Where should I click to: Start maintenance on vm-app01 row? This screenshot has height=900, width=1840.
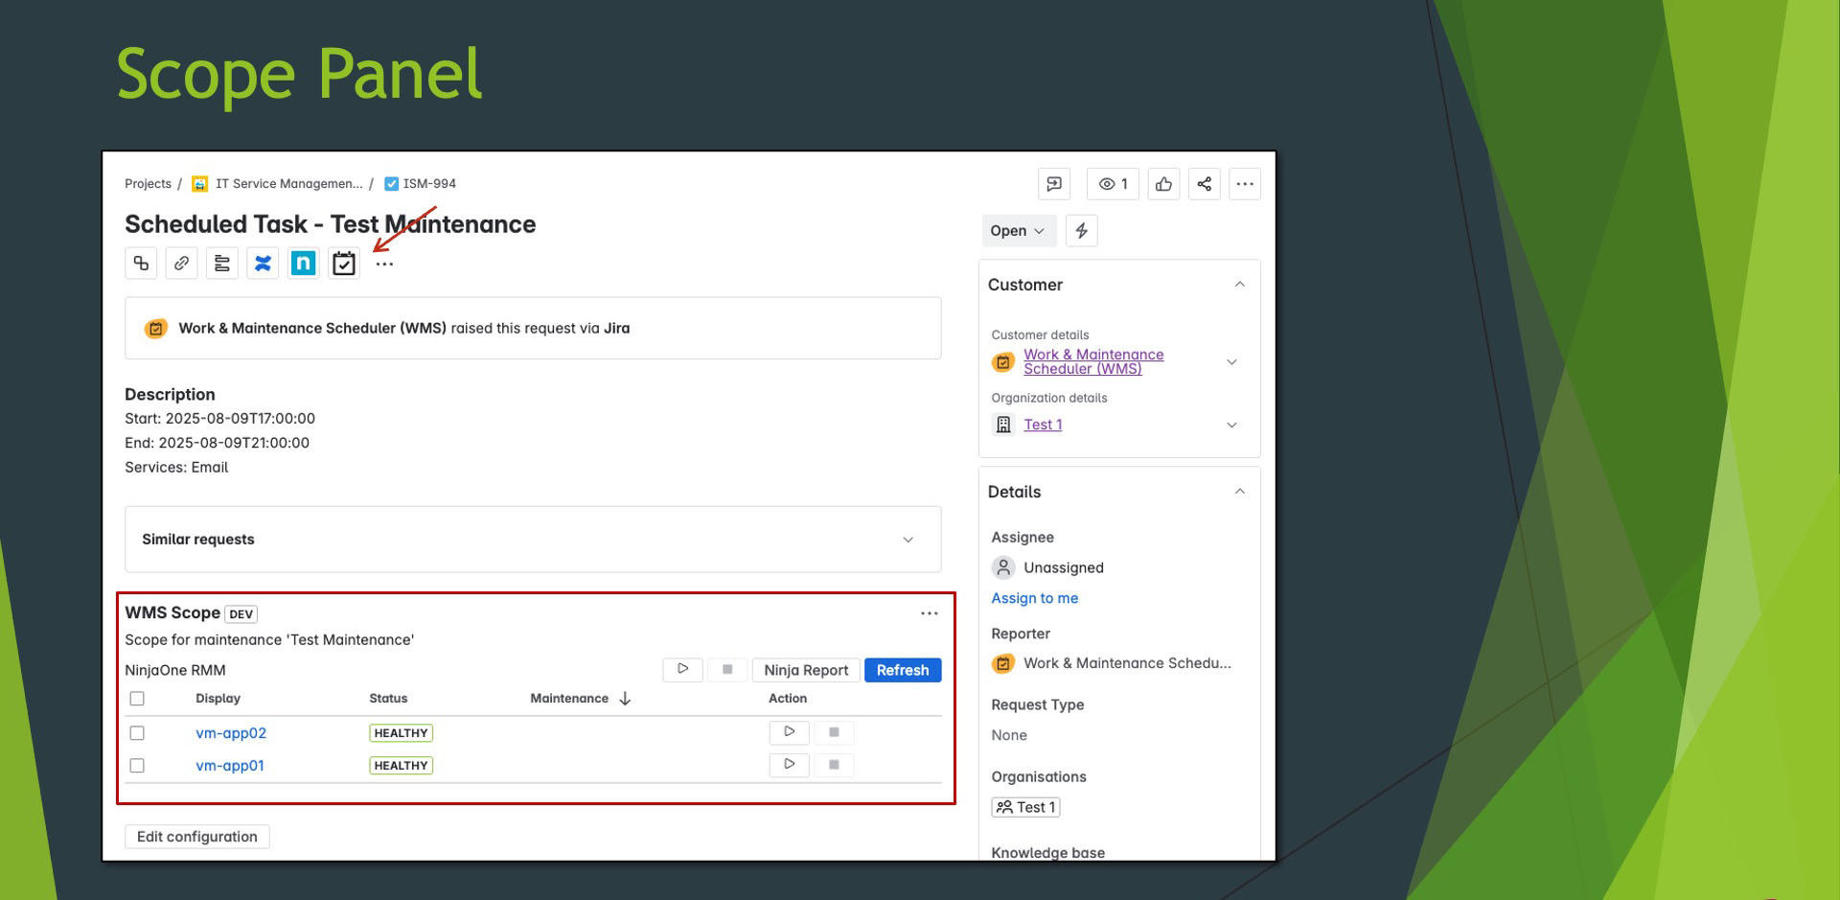[x=789, y=765]
